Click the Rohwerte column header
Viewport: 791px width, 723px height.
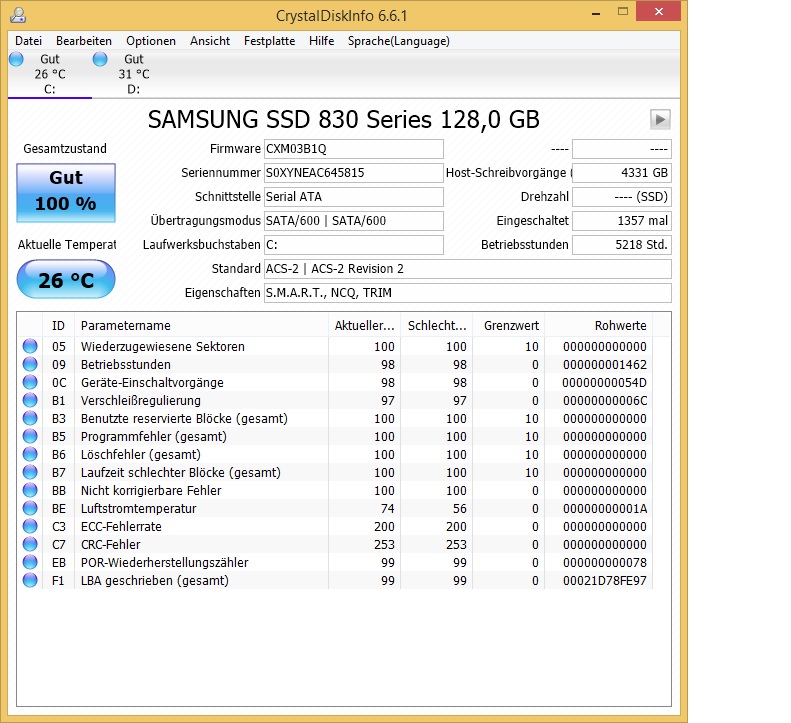click(599, 325)
